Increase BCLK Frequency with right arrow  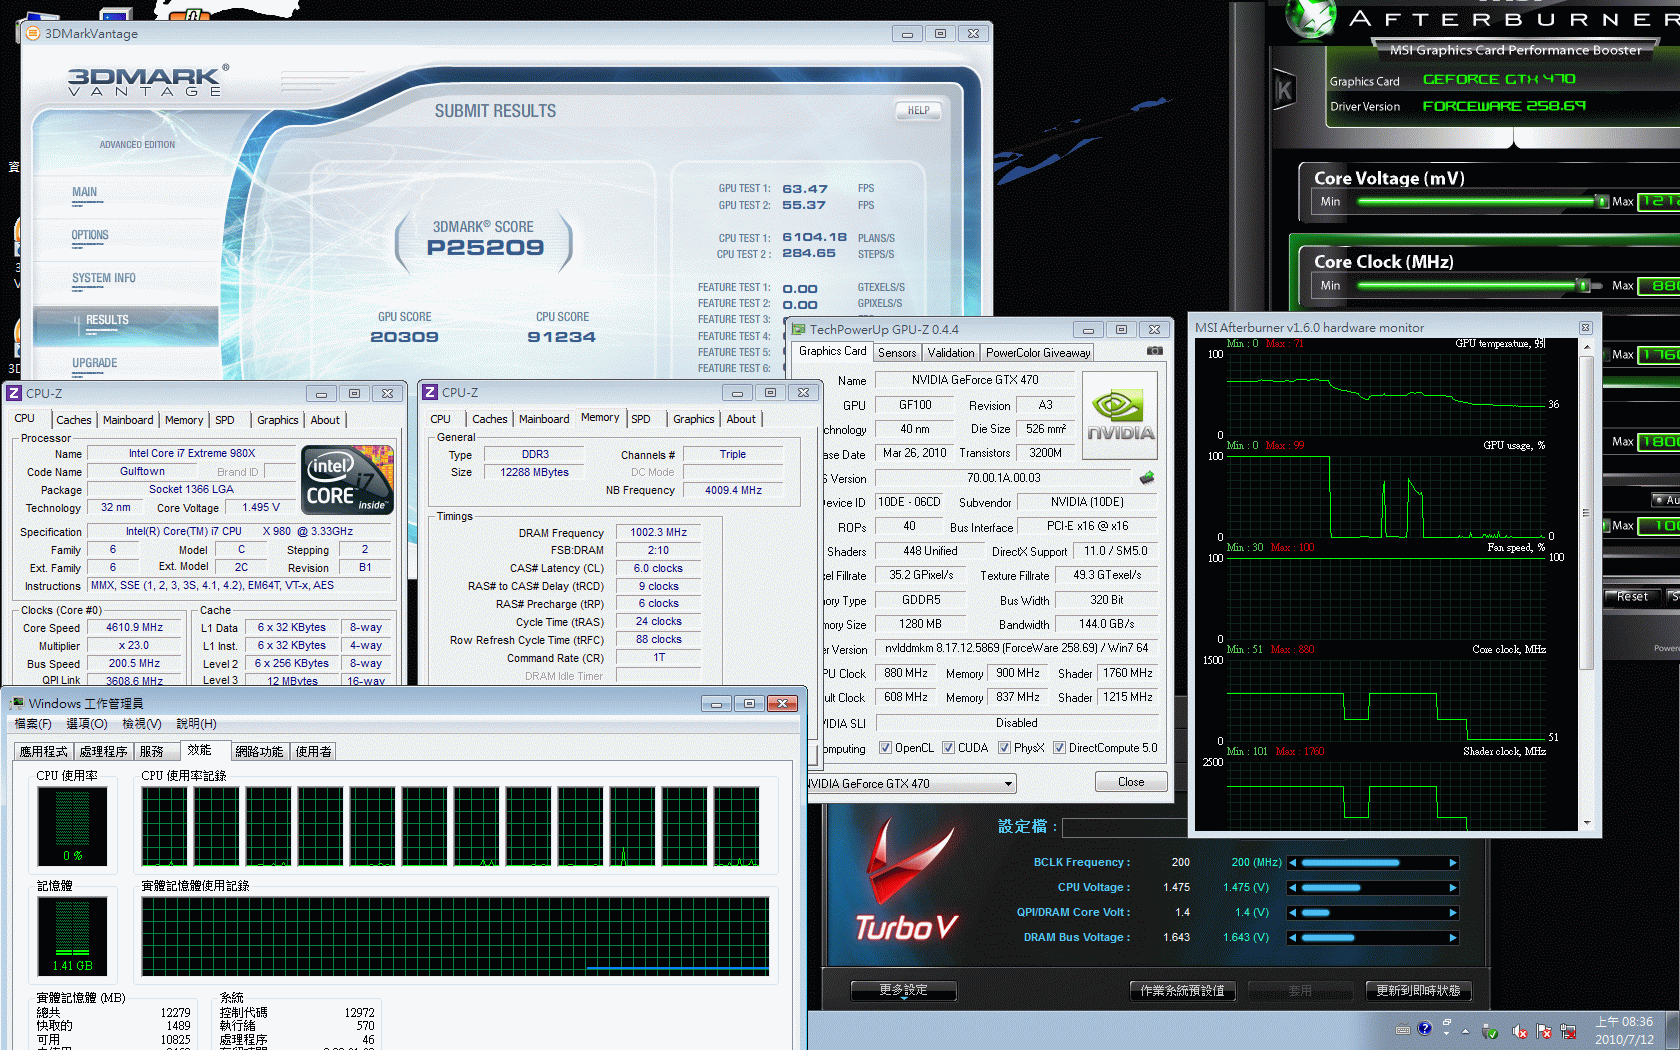pos(1453,863)
